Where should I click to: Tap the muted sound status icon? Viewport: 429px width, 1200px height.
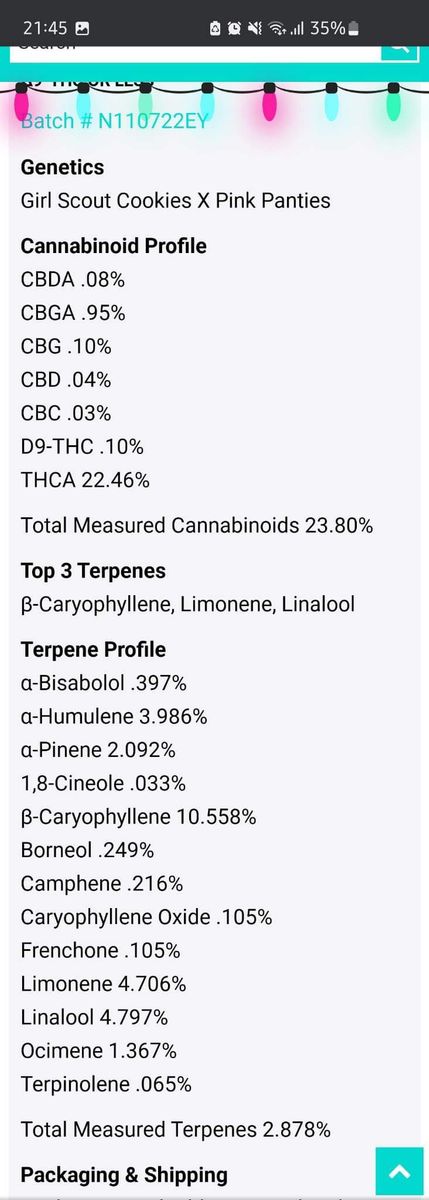255,28
